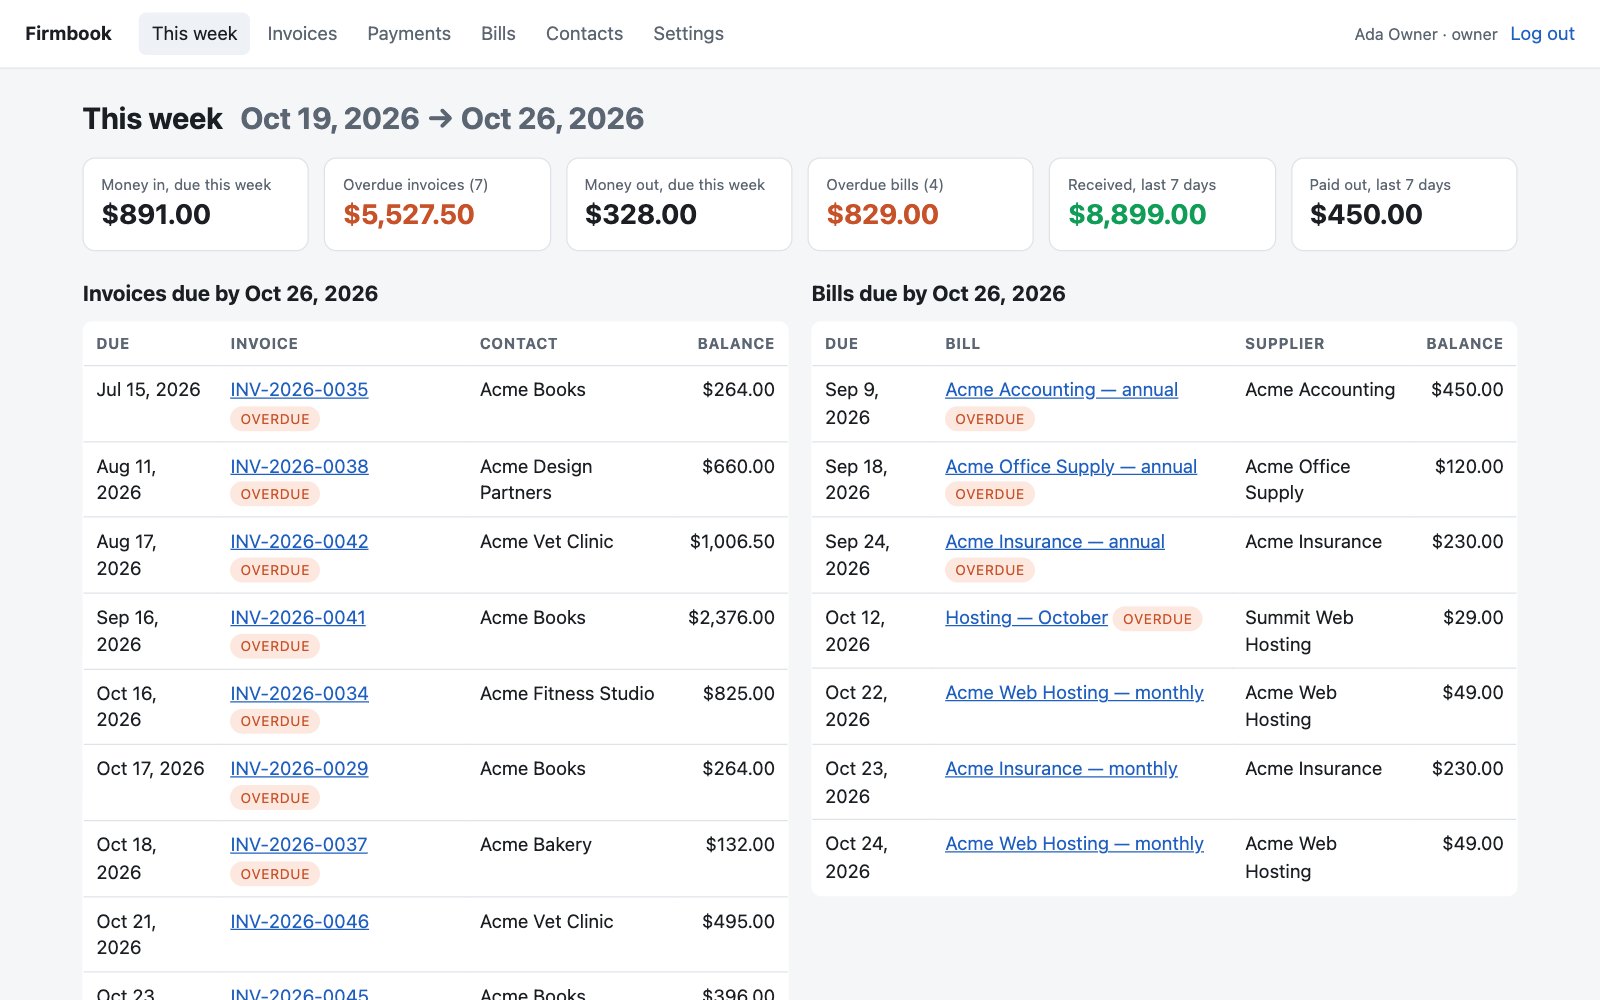Click the CONTACT column header

[x=519, y=344]
